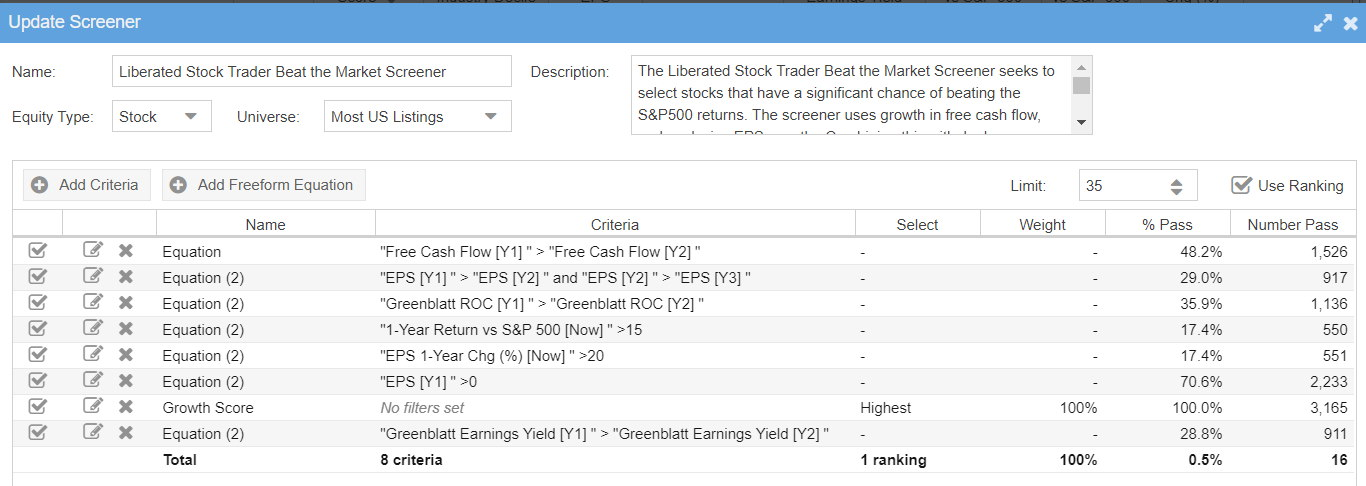Delete the Growth Score row

(x=126, y=407)
